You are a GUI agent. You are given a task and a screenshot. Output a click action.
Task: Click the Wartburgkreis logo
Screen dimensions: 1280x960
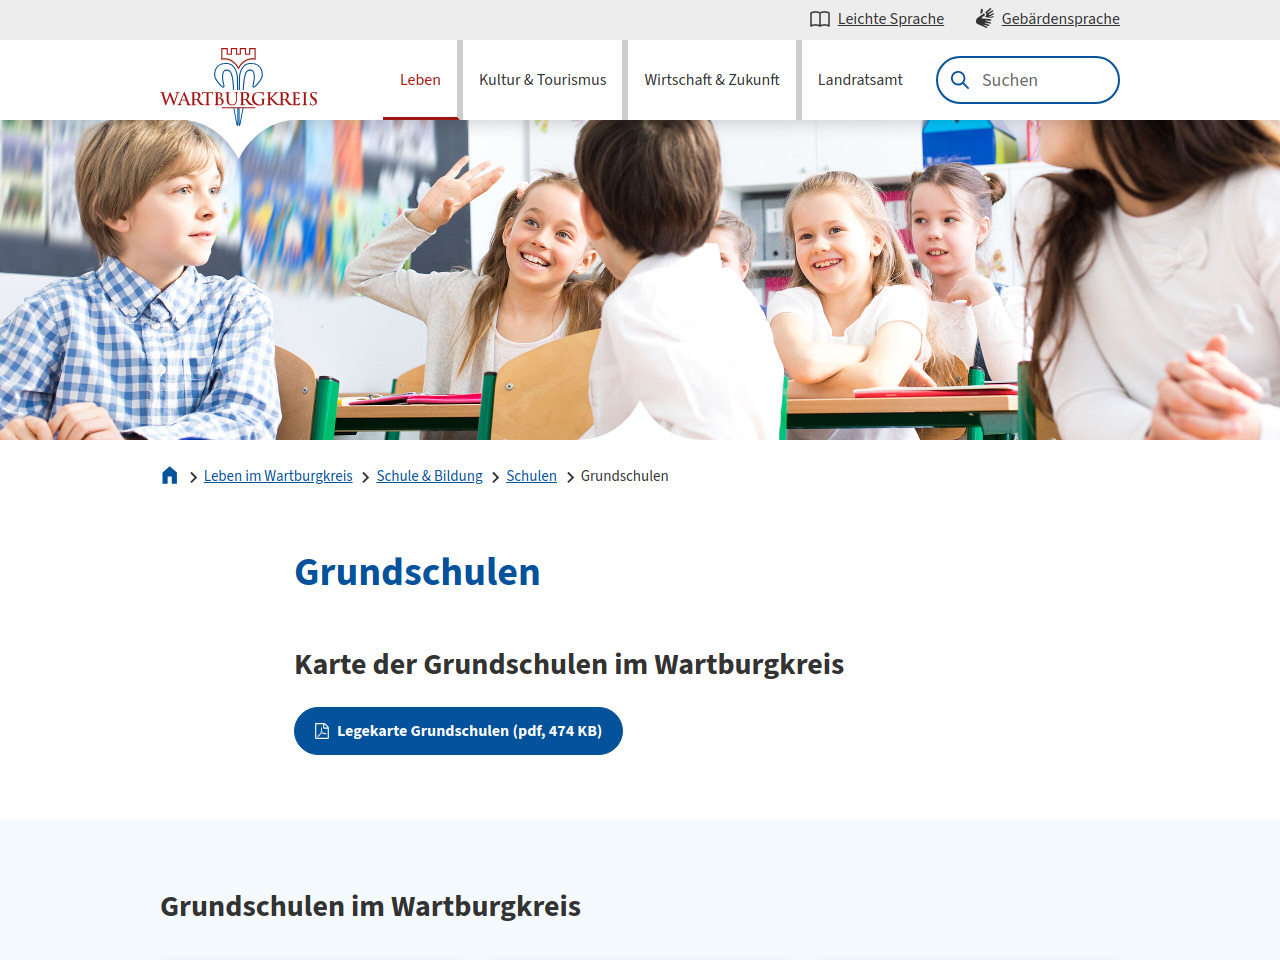tap(239, 86)
